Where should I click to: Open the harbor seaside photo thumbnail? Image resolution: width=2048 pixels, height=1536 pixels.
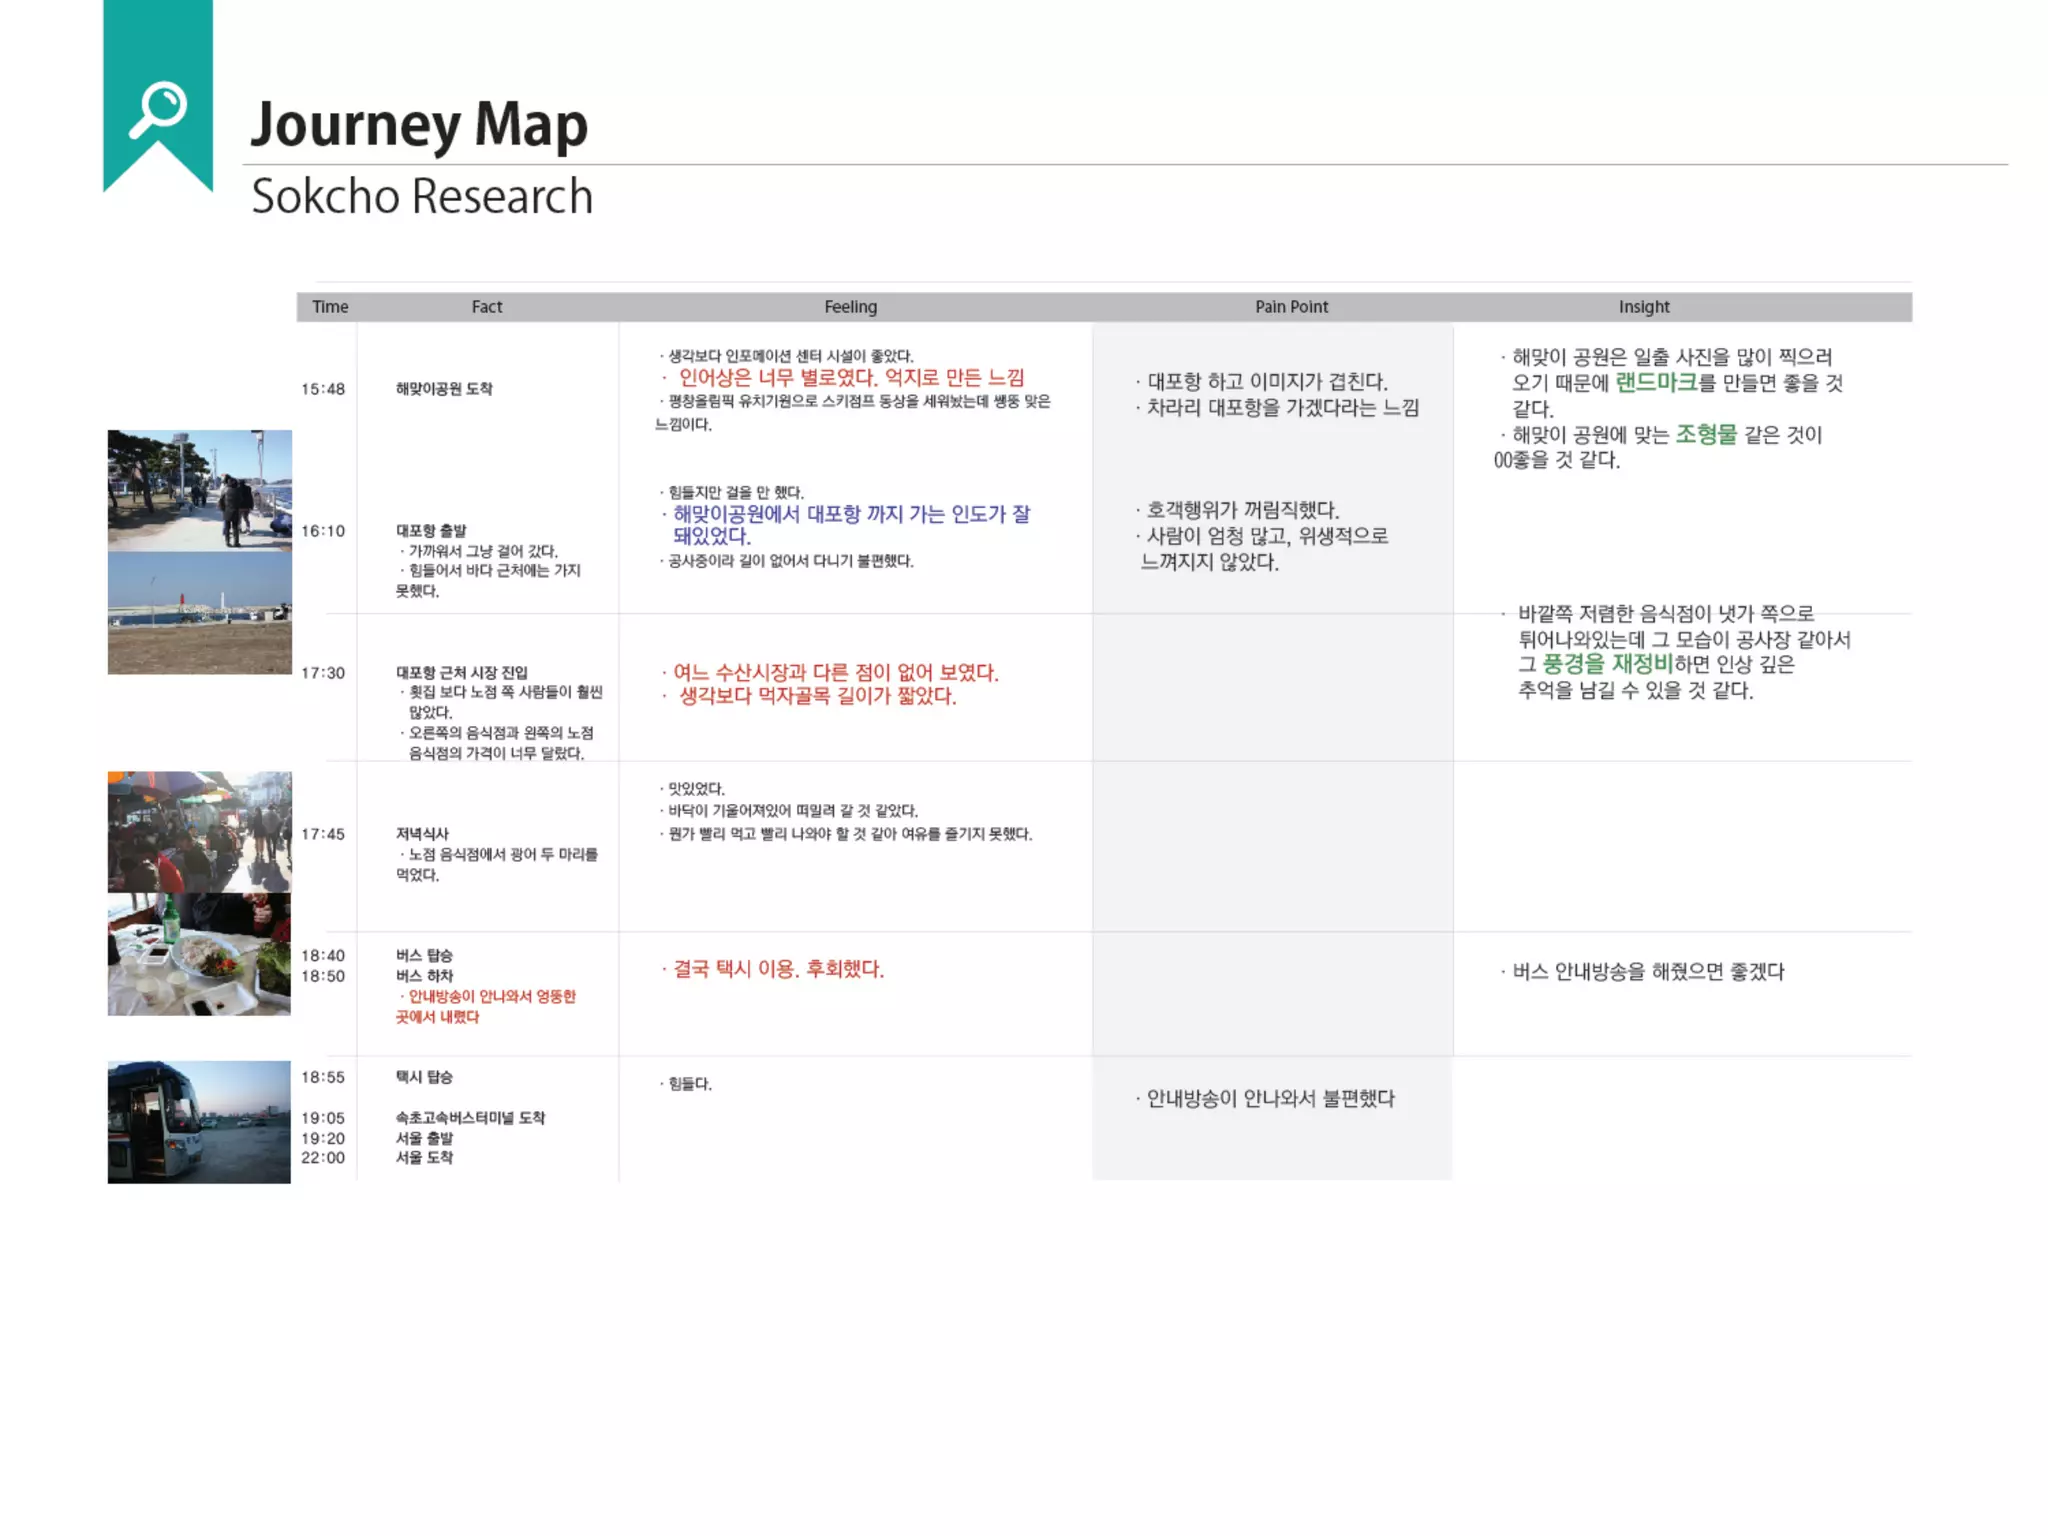click(199, 613)
